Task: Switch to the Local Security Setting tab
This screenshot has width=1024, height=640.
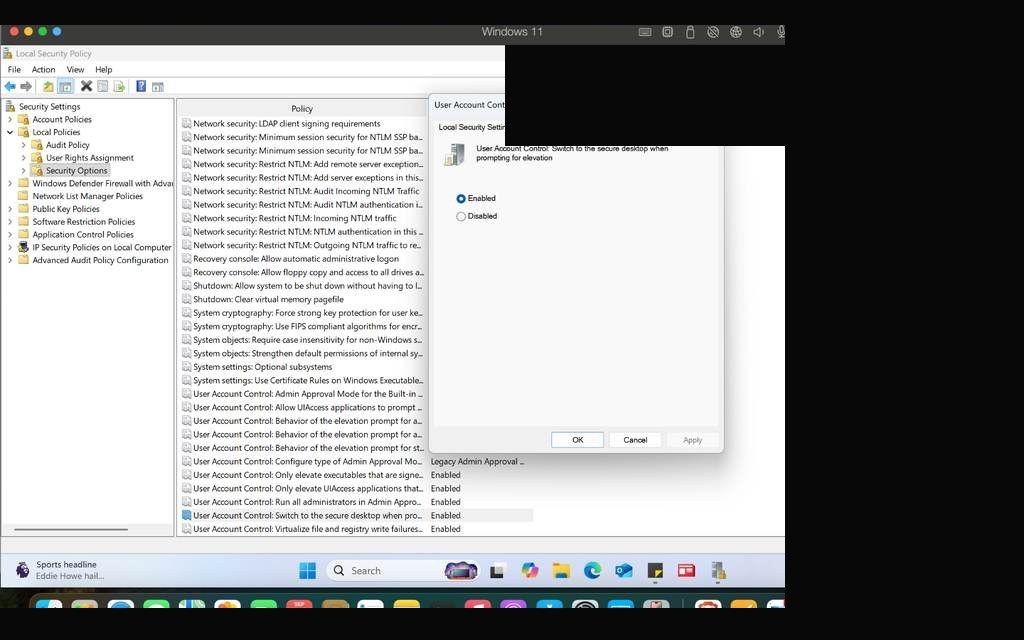Action: [x=471, y=127]
